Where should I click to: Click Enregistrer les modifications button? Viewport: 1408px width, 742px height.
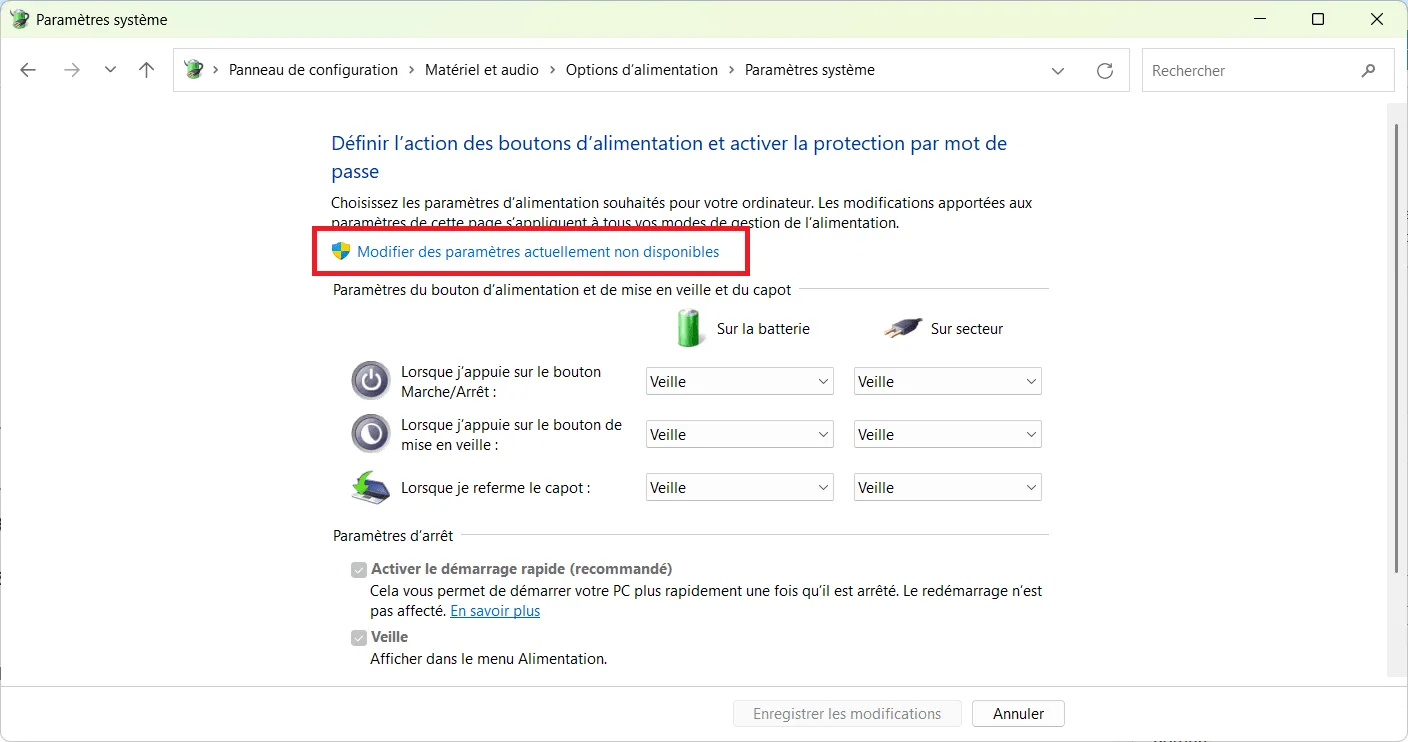click(847, 713)
